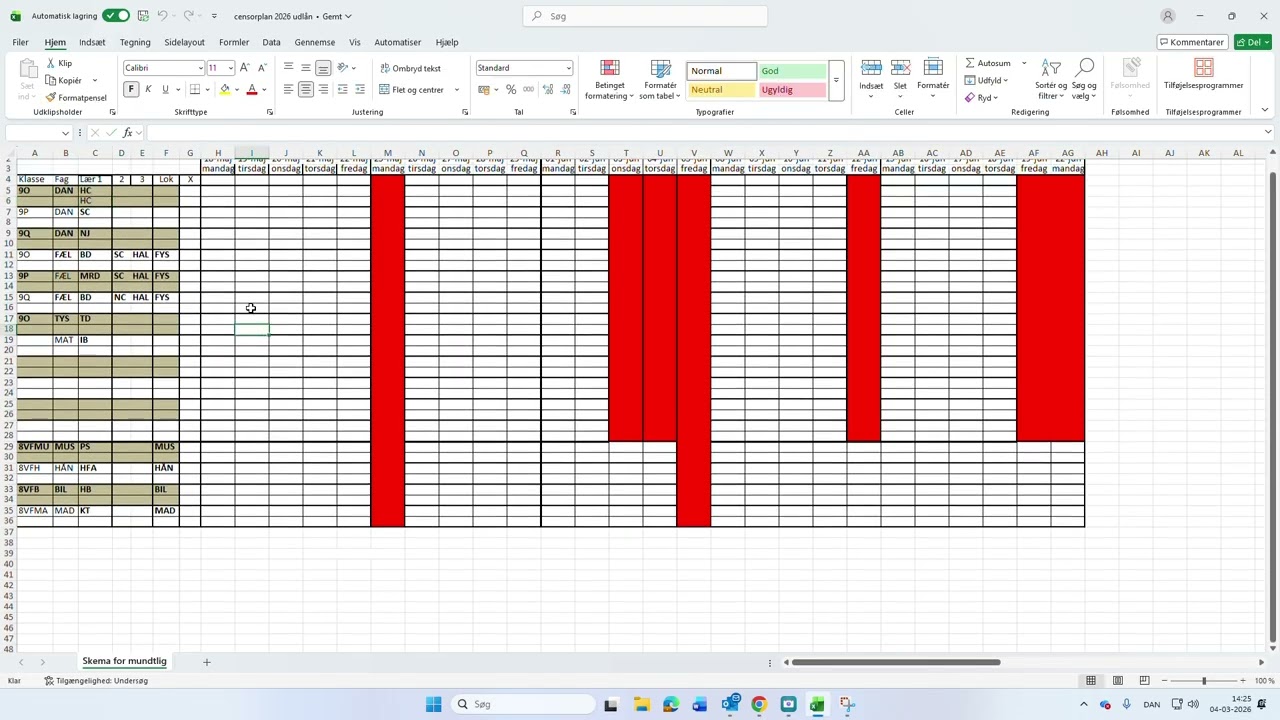Open the Udfyld fill dropdown
Image resolution: width=1280 pixels, height=720 pixels.
[x=987, y=80]
